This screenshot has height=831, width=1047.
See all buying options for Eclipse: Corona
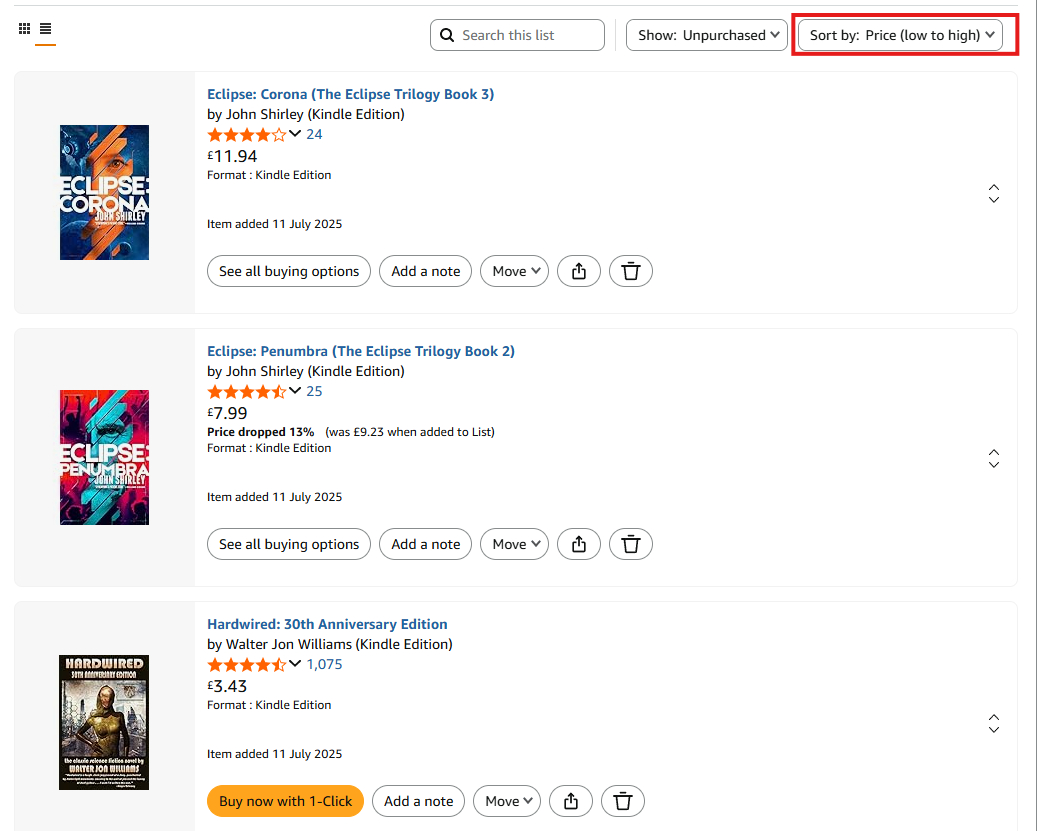(288, 271)
